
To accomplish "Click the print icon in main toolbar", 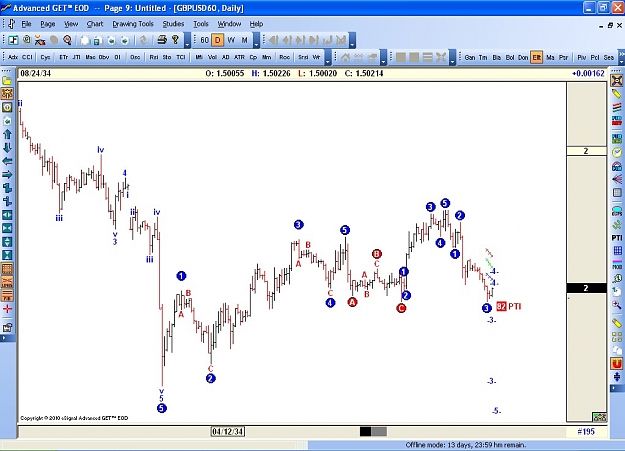I will (x=162, y=40).
